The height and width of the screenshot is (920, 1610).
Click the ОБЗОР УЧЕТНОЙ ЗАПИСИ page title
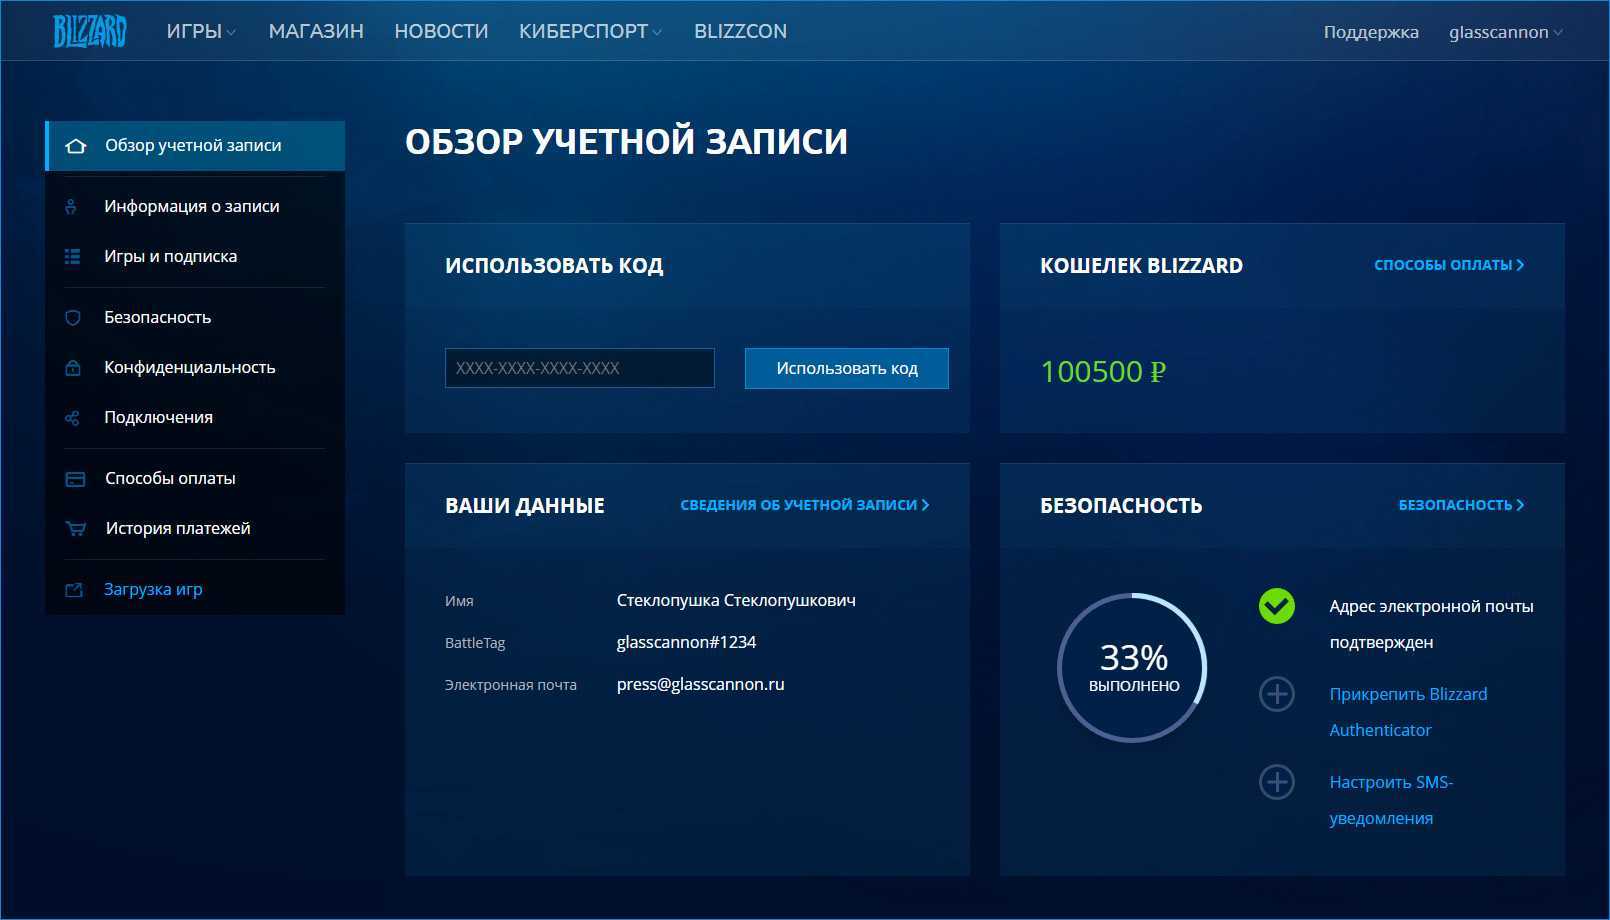pyautogui.click(x=626, y=142)
